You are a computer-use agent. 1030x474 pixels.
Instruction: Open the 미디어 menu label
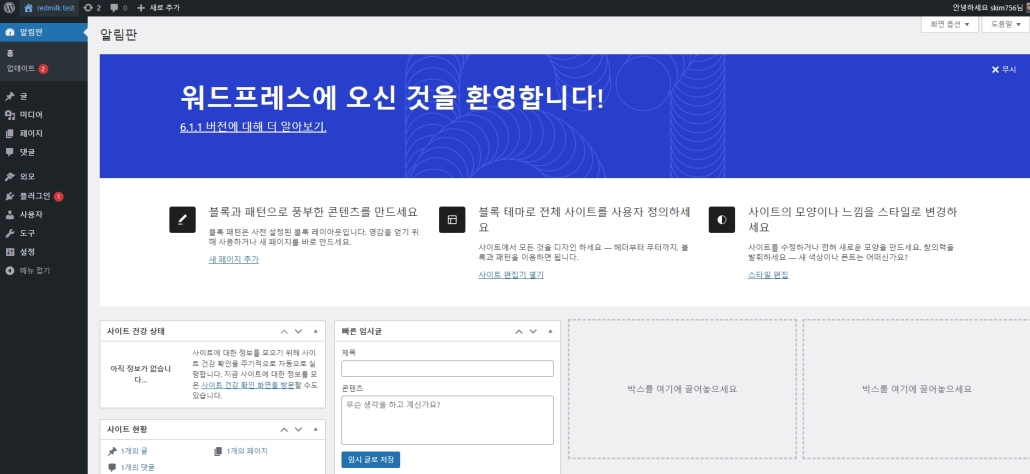pyautogui.click(x=31, y=115)
